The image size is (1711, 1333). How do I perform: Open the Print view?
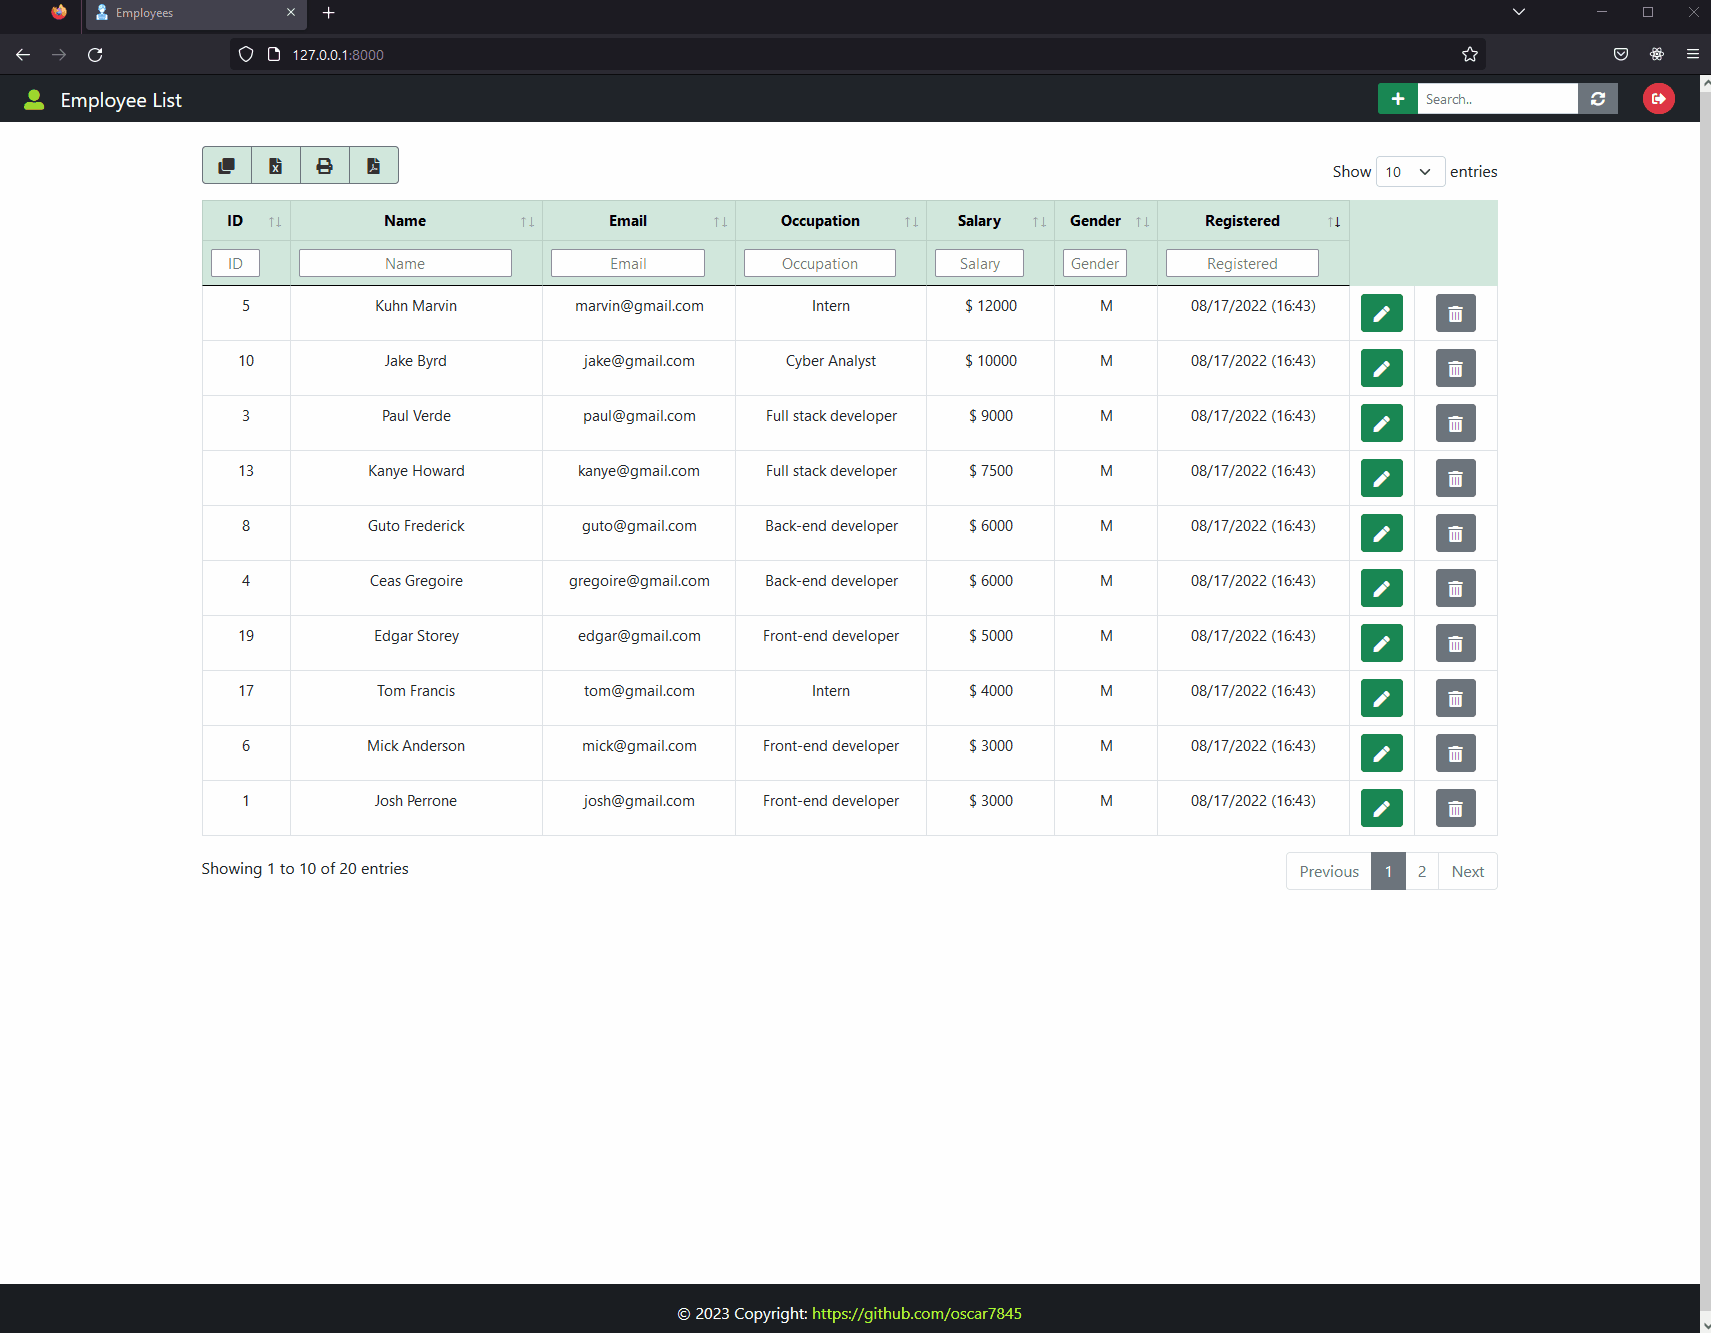click(324, 165)
